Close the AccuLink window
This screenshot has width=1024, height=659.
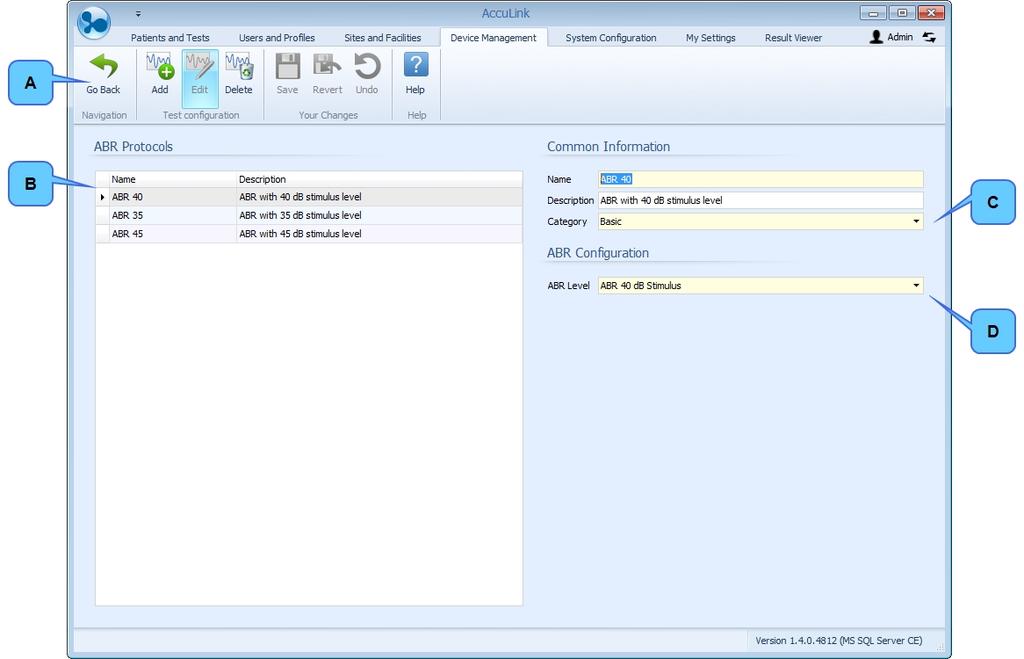931,13
